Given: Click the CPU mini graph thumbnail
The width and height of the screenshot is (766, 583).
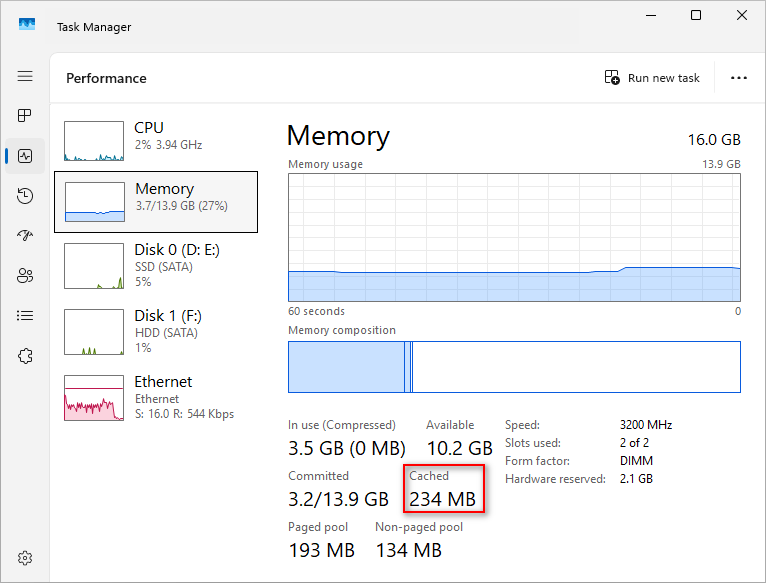Looking at the screenshot, I should pos(94,141).
